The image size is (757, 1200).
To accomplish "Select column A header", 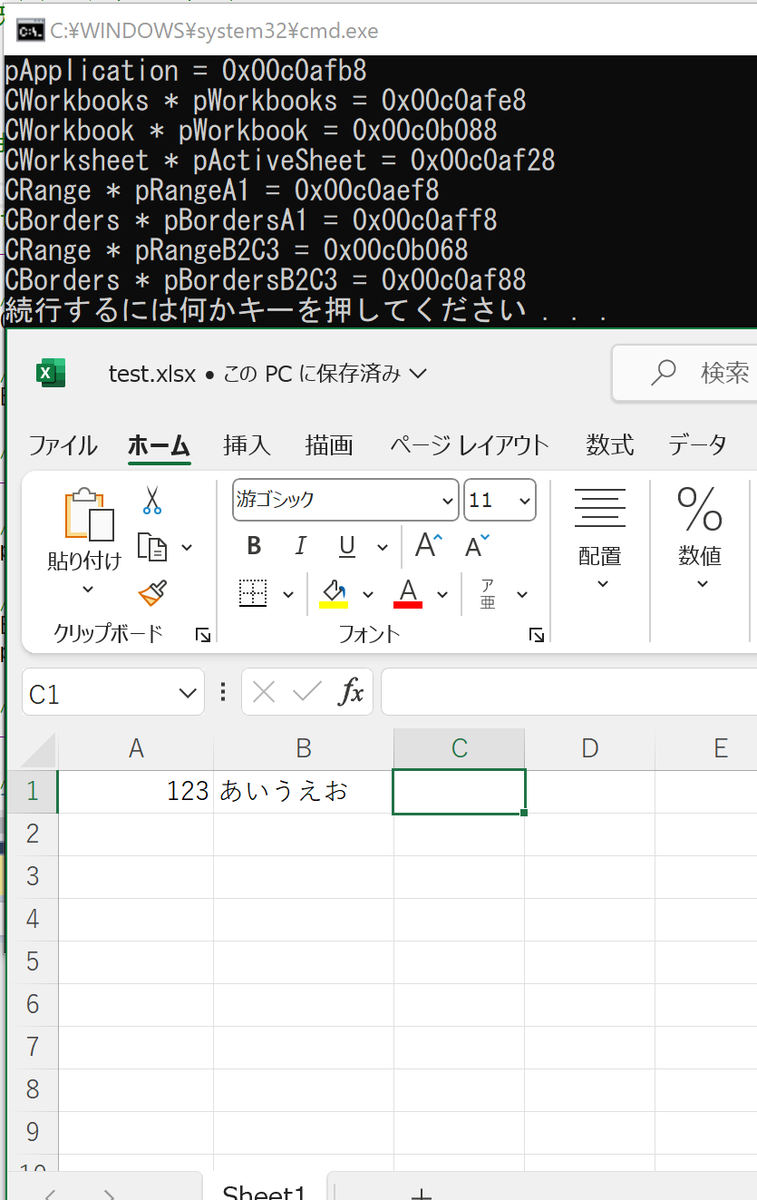I will (136, 748).
